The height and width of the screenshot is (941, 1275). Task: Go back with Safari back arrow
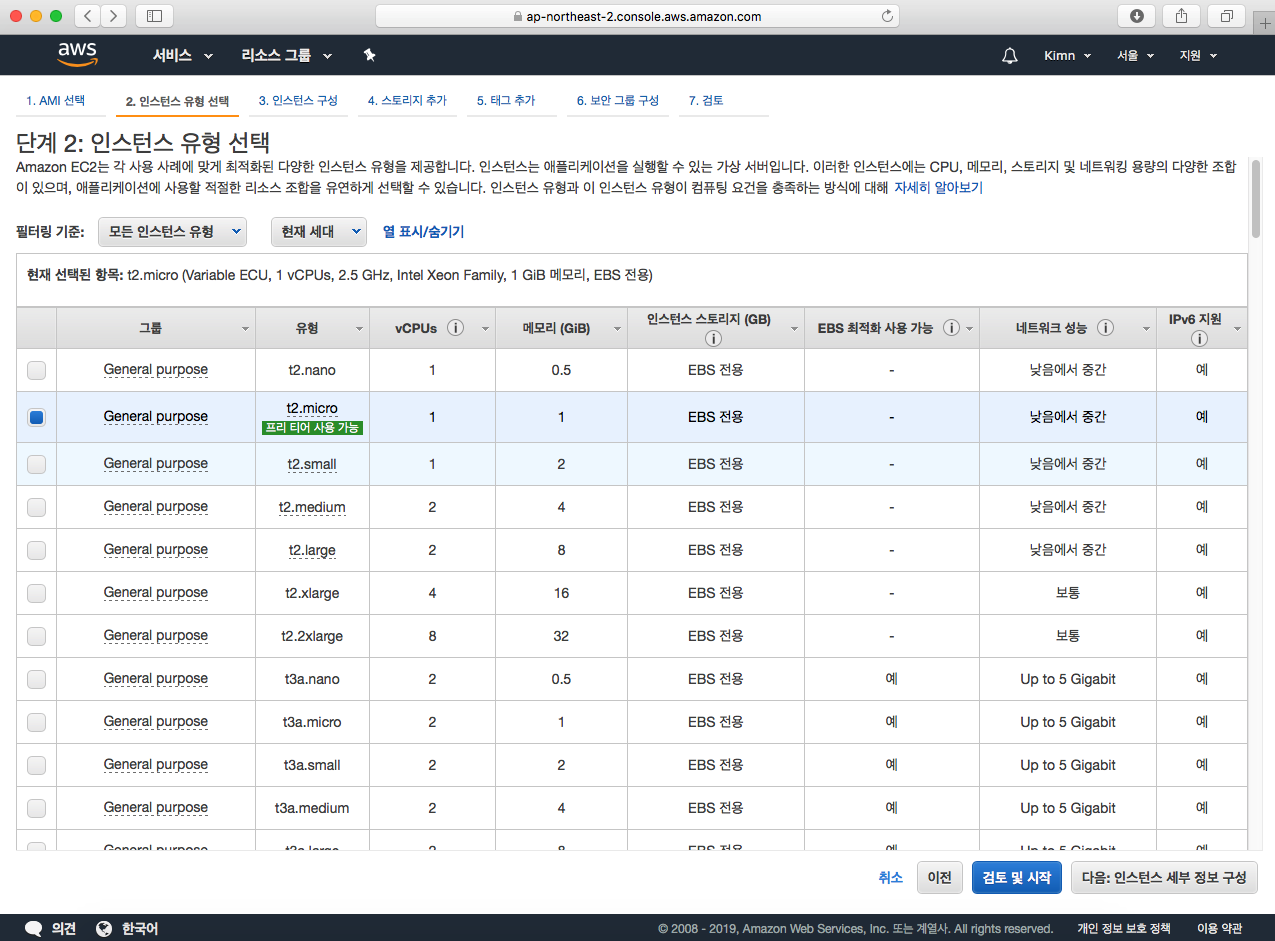pos(88,16)
